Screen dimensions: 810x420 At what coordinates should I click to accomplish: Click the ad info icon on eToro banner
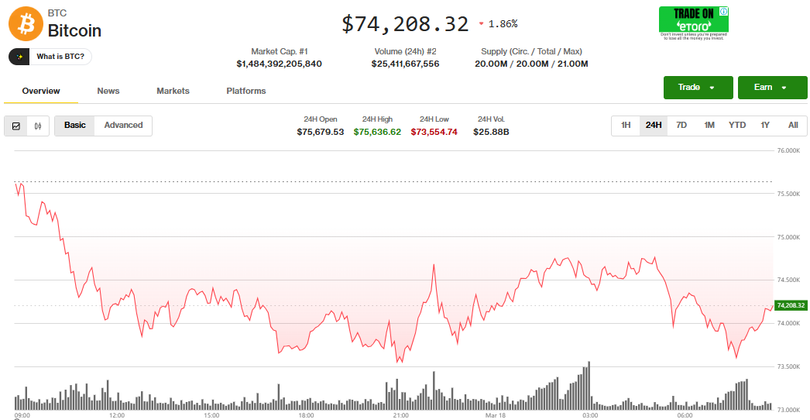(724, 11)
